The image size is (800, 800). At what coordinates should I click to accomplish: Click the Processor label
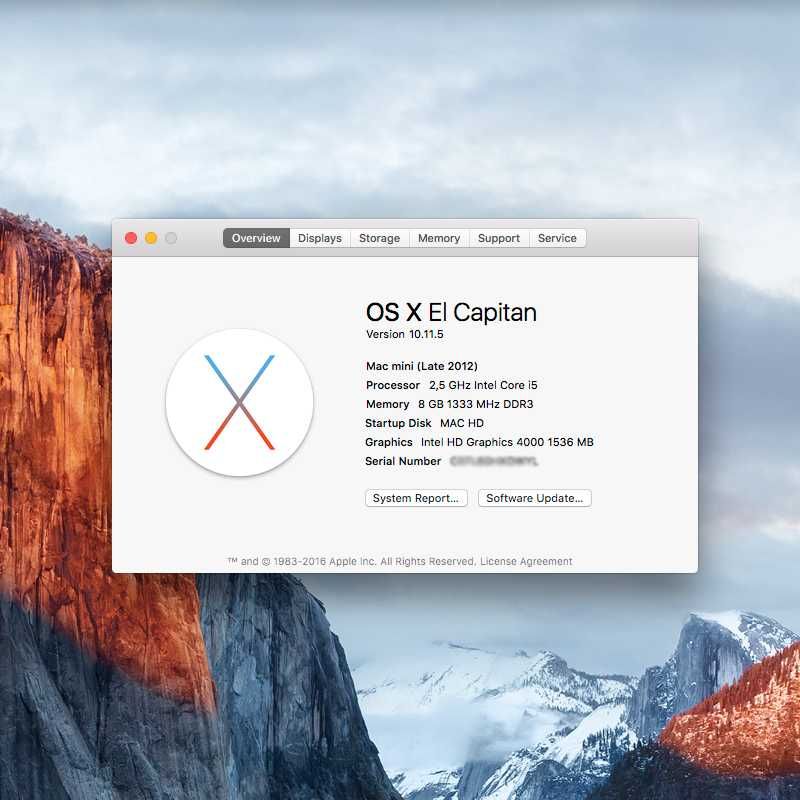[x=393, y=385]
